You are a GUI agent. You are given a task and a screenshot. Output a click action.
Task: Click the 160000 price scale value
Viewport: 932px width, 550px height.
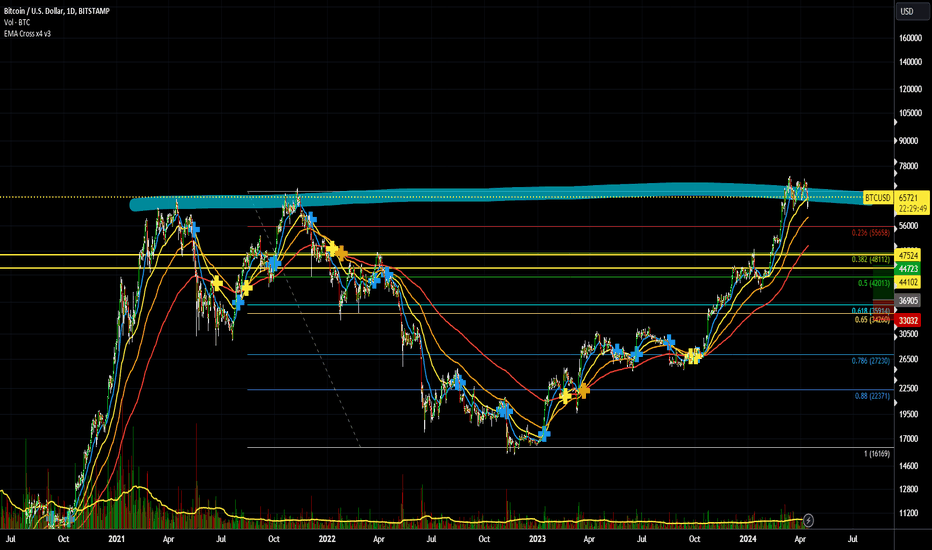(911, 38)
